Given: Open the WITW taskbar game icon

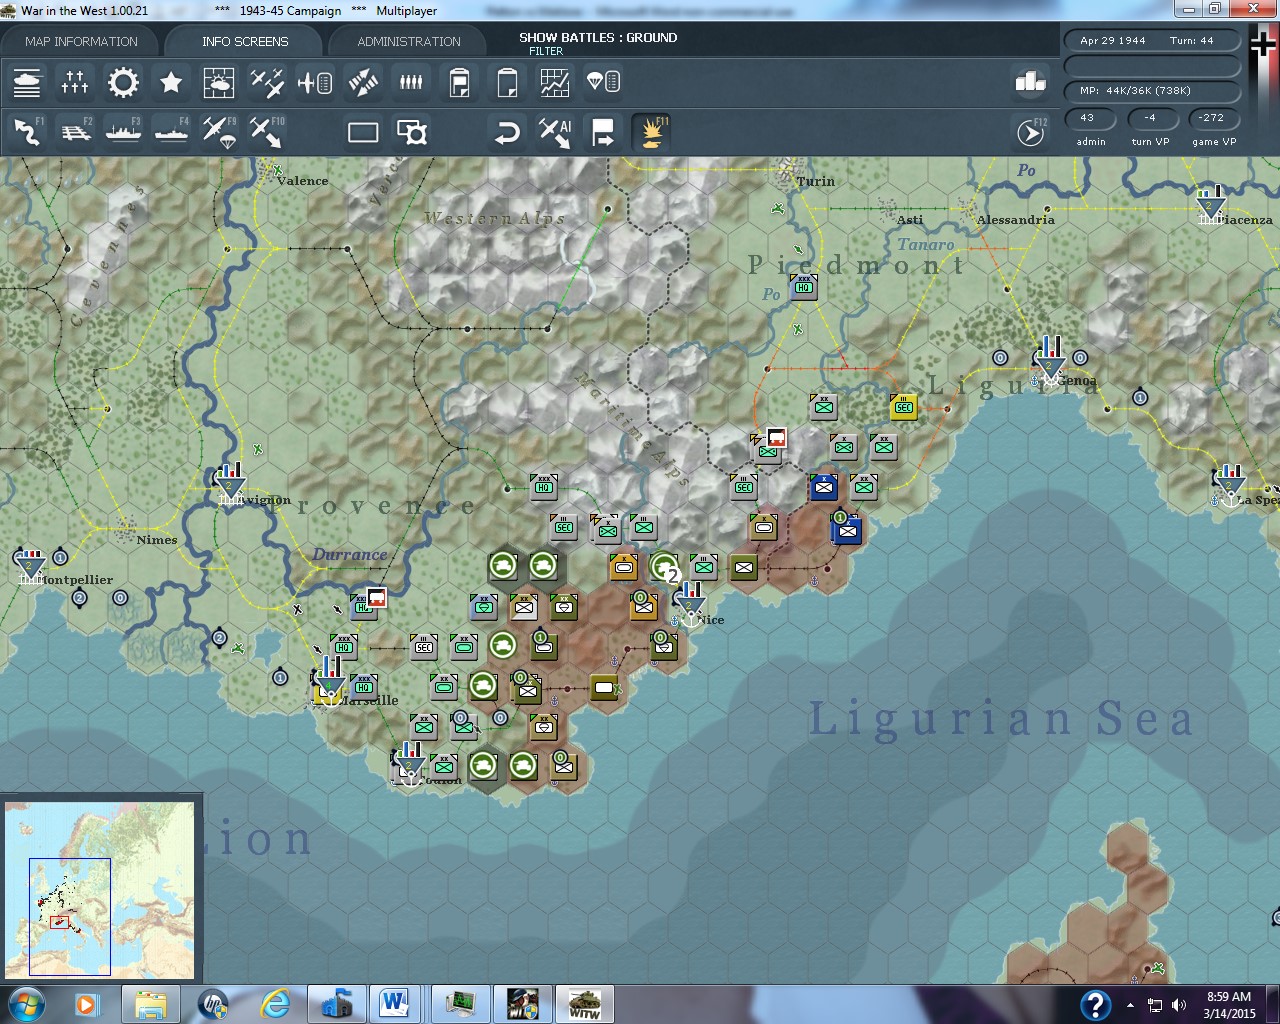Looking at the screenshot, I should (585, 1004).
